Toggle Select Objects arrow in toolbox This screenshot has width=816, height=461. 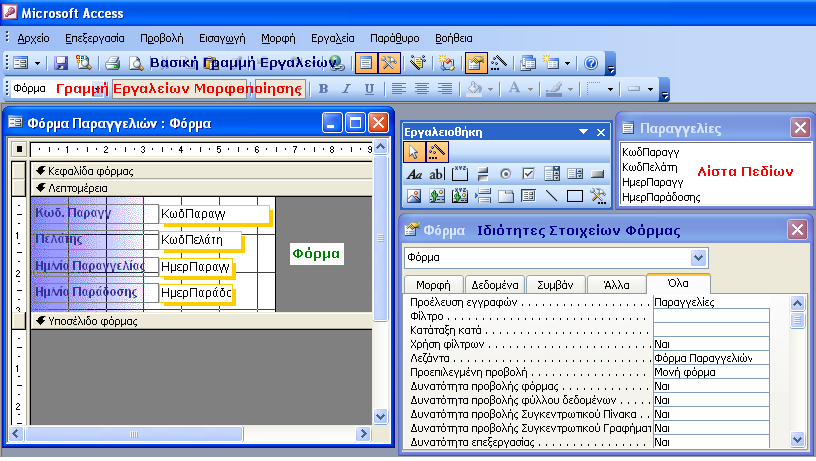[414, 152]
